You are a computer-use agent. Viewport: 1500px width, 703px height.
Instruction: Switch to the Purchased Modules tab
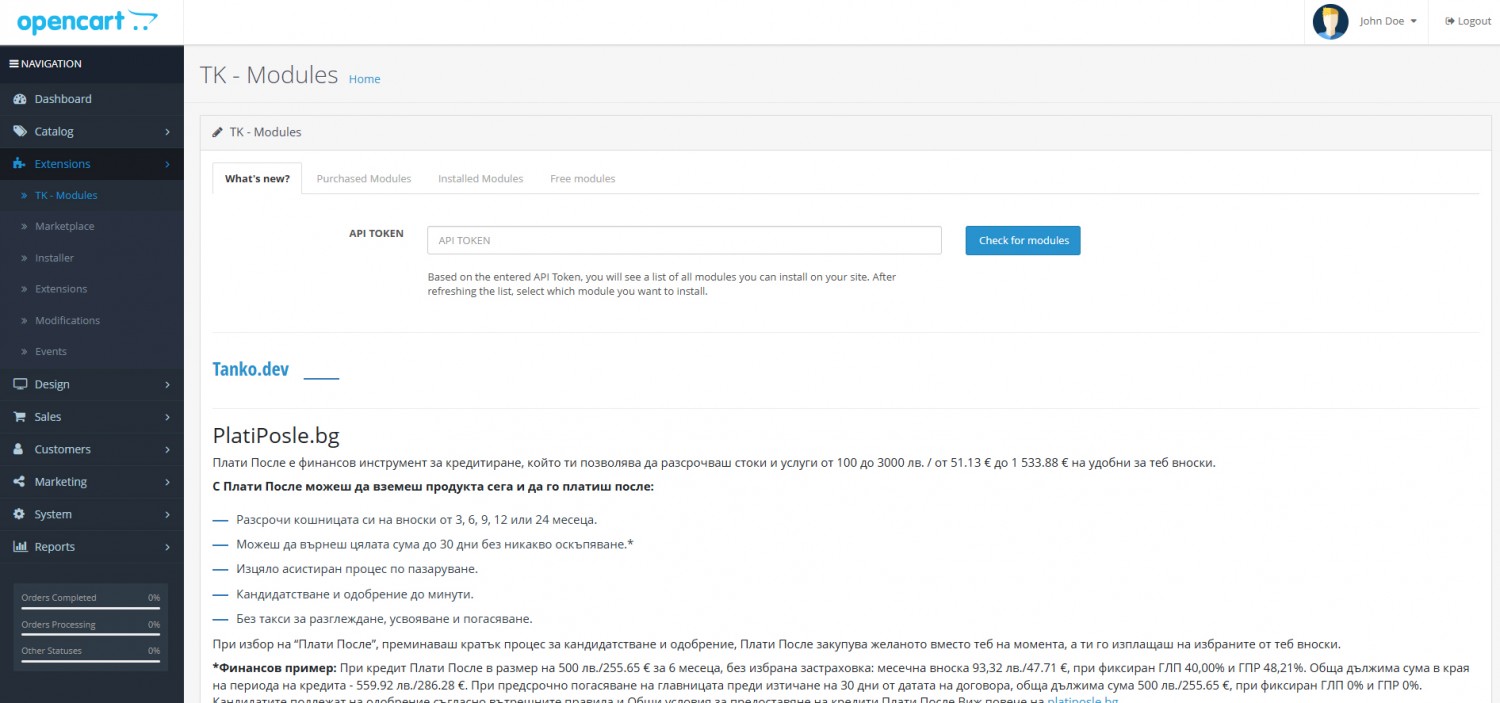[363, 179]
